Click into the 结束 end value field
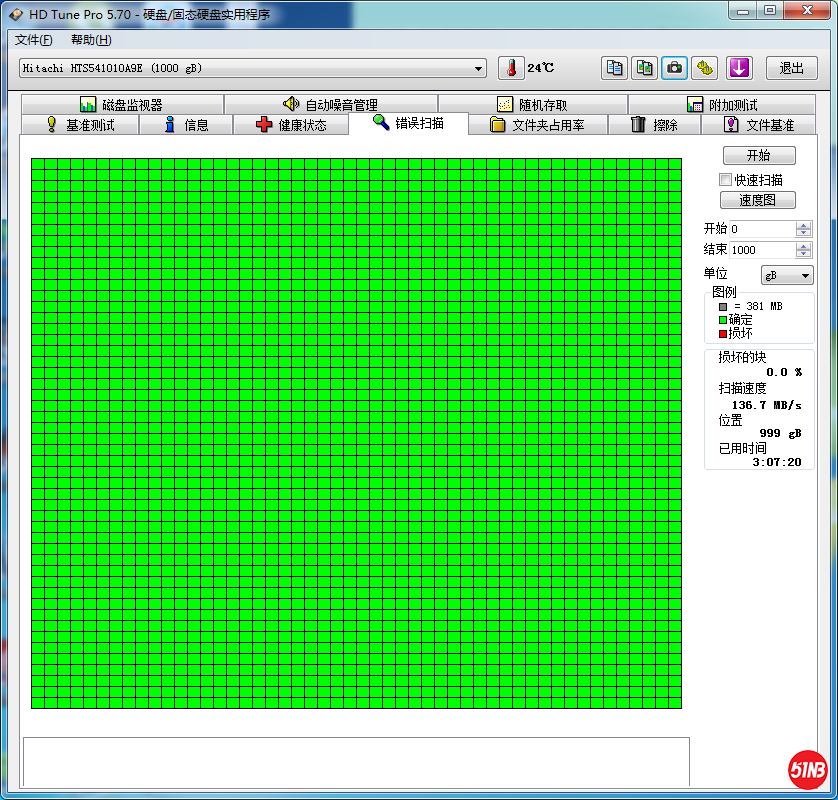Viewport: 838px width, 800px height. [x=761, y=250]
